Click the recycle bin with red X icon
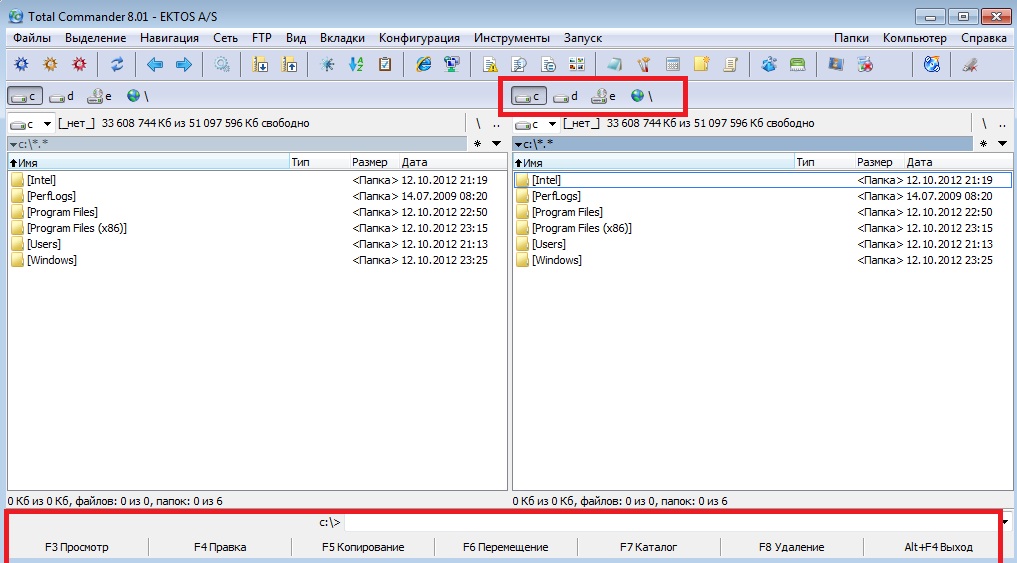 tap(865, 64)
